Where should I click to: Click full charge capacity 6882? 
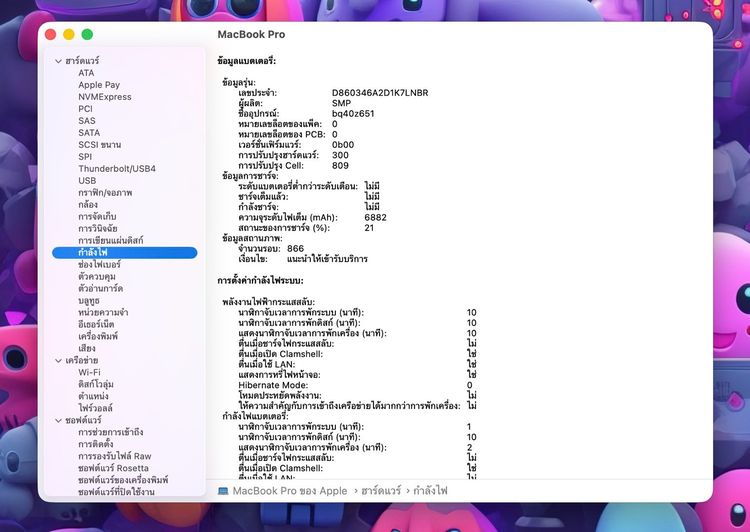click(x=375, y=218)
